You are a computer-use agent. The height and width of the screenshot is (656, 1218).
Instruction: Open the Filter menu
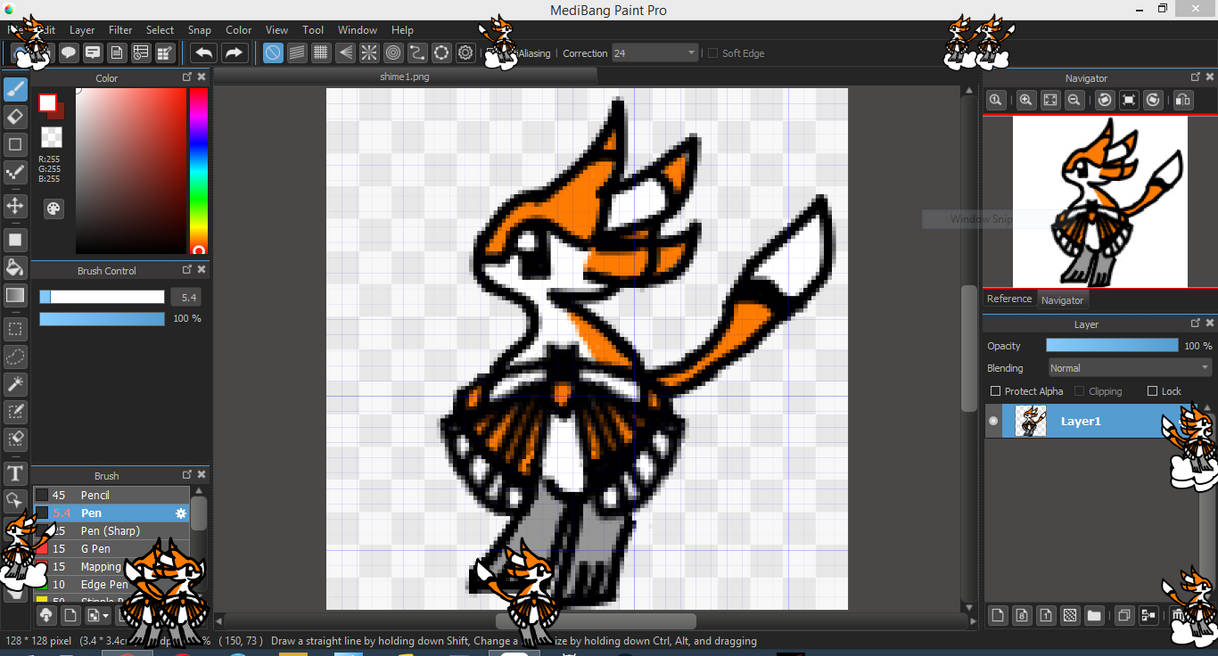click(x=120, y=30)
